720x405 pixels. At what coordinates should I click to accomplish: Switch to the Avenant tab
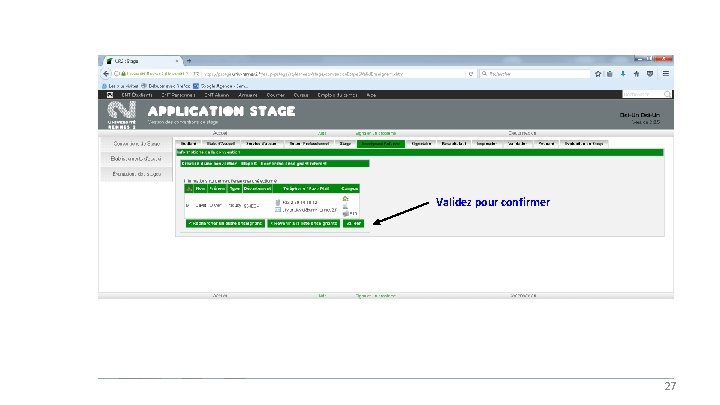point(546,144)
